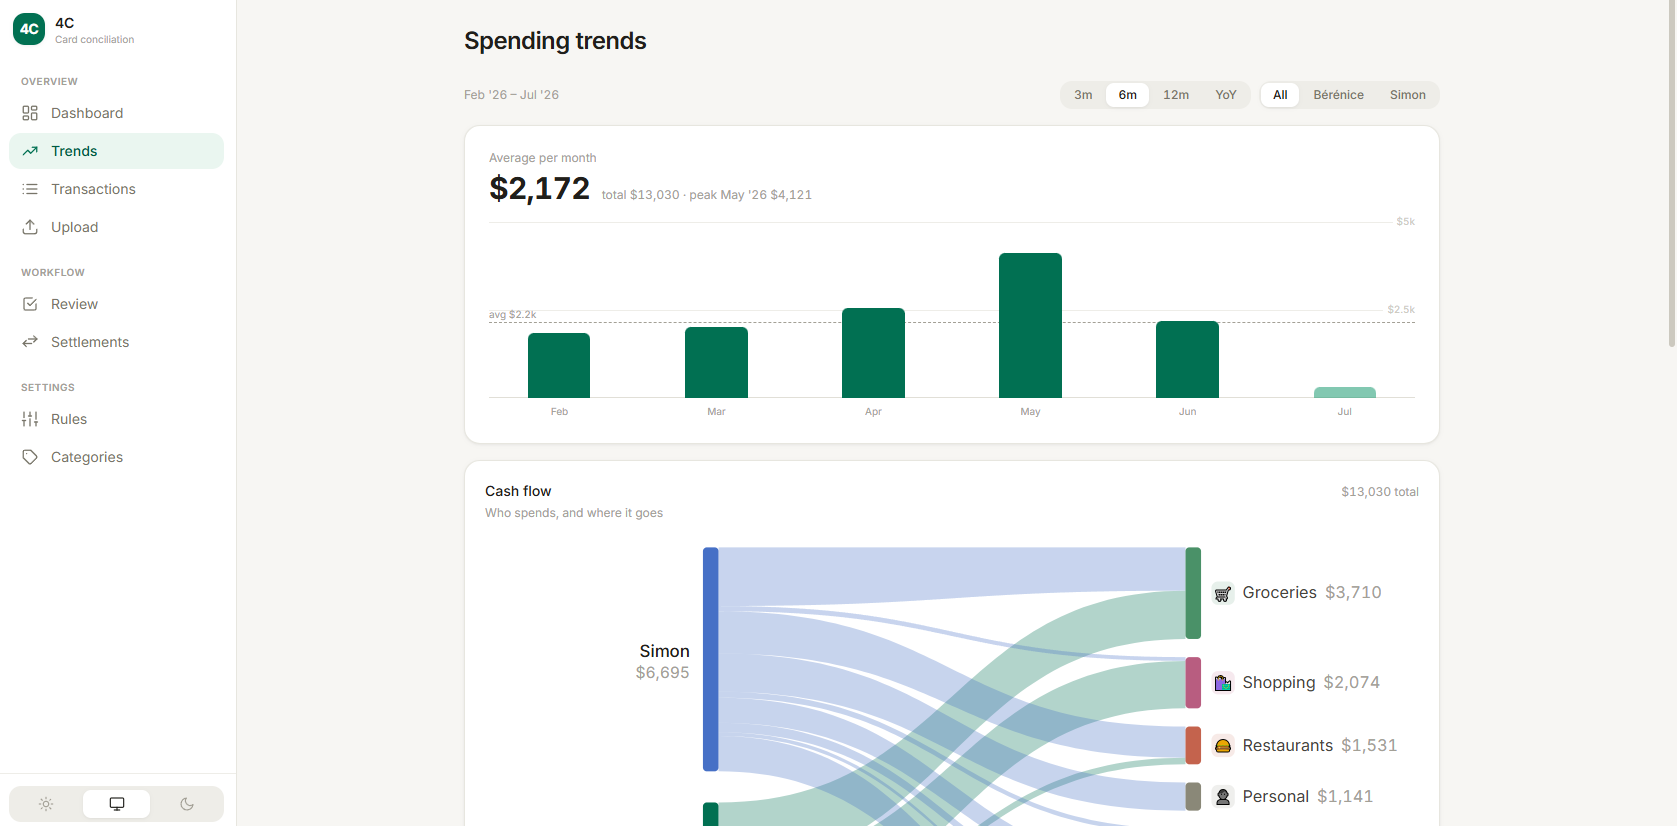Click the 'avg $2.2k' chart label
Screen dimensions: 1677x826
click(512, 315)
